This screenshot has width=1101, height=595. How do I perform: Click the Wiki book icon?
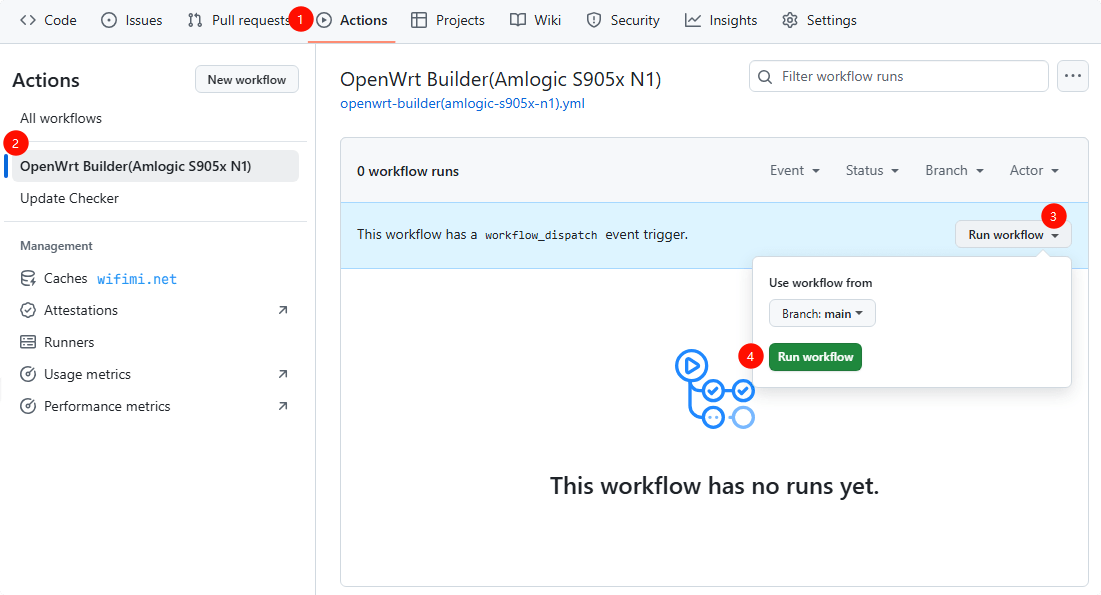(517, 20)
